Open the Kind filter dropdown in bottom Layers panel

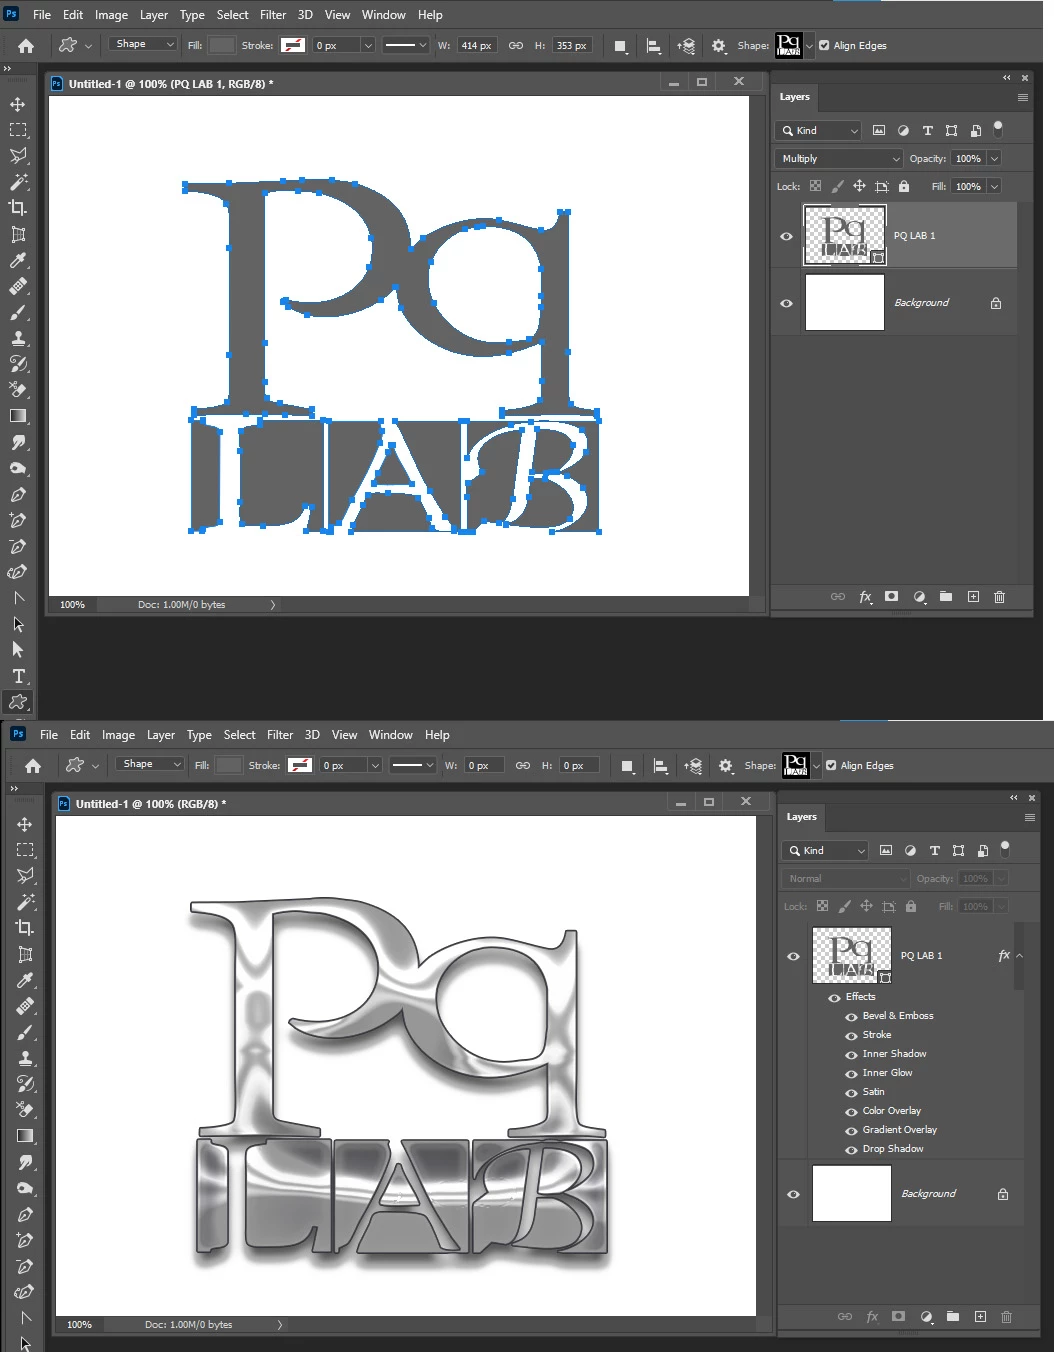(825, 851)
